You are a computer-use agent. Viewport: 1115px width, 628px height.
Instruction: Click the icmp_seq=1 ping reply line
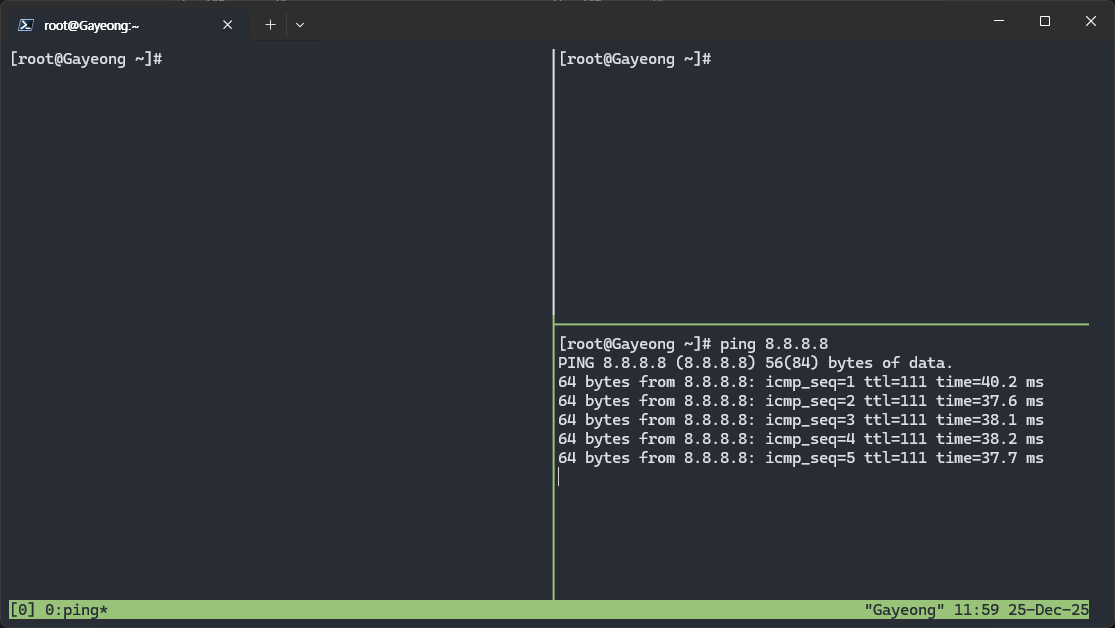pos(800,382)
